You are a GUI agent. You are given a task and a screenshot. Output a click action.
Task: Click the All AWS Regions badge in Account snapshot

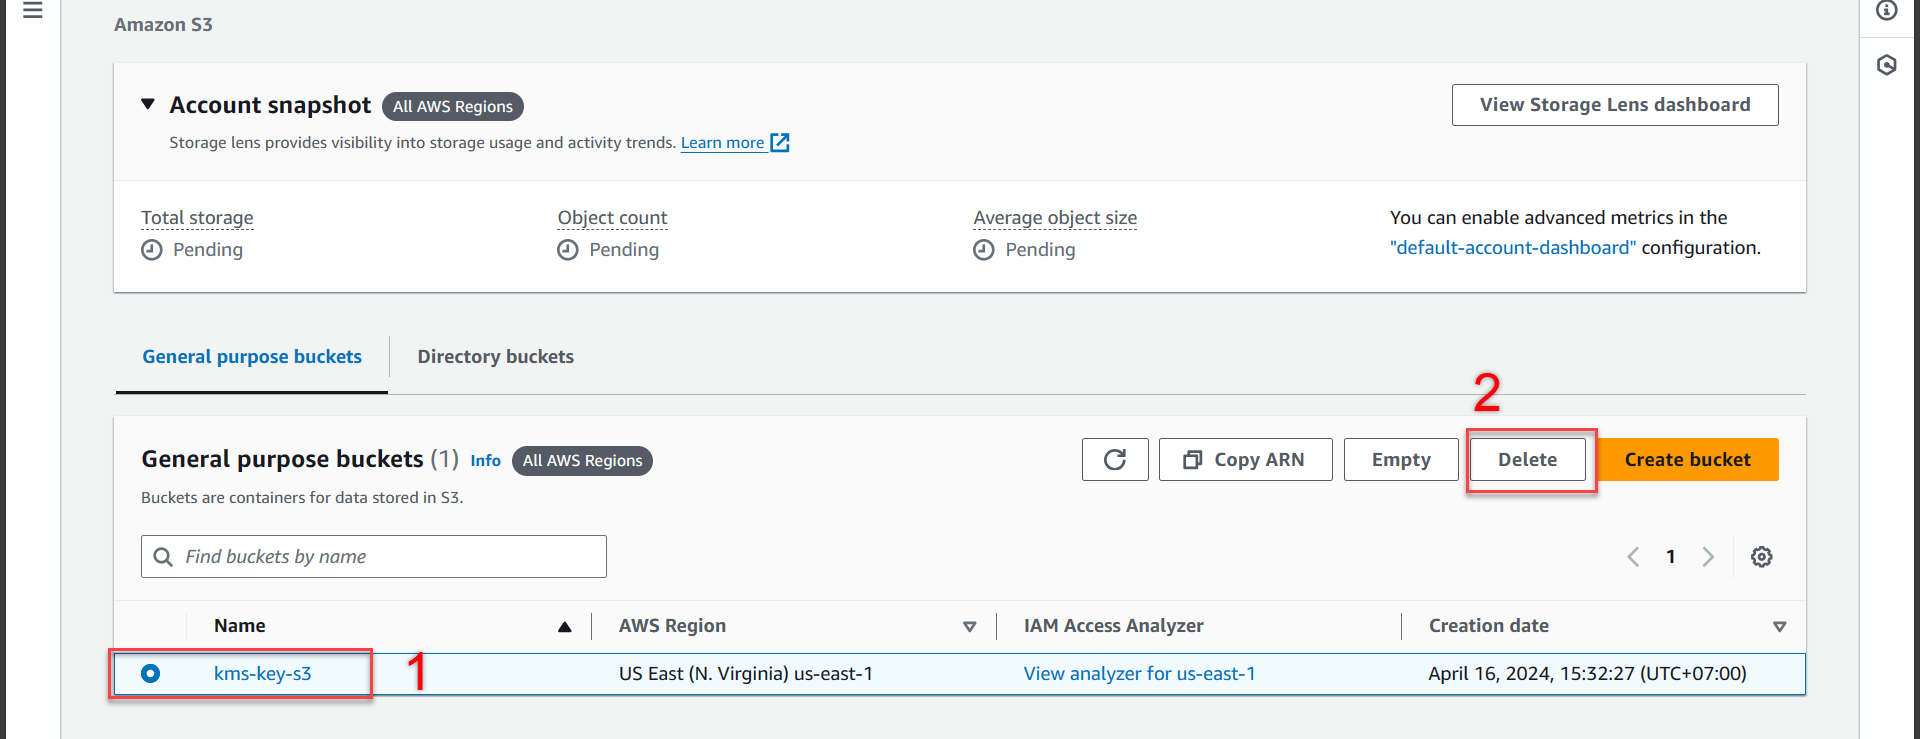[x=453, y=106]
